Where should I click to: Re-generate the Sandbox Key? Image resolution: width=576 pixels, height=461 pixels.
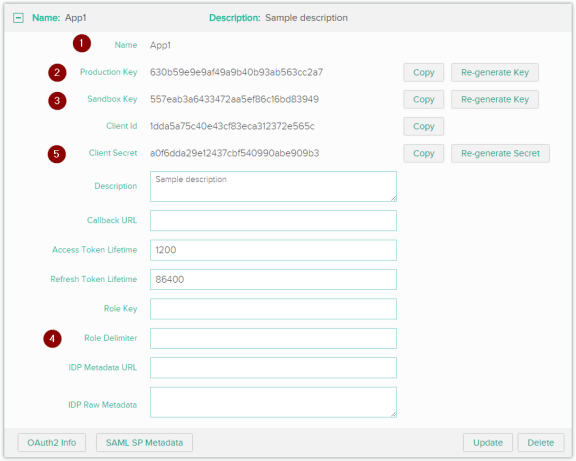click(495, 99)
